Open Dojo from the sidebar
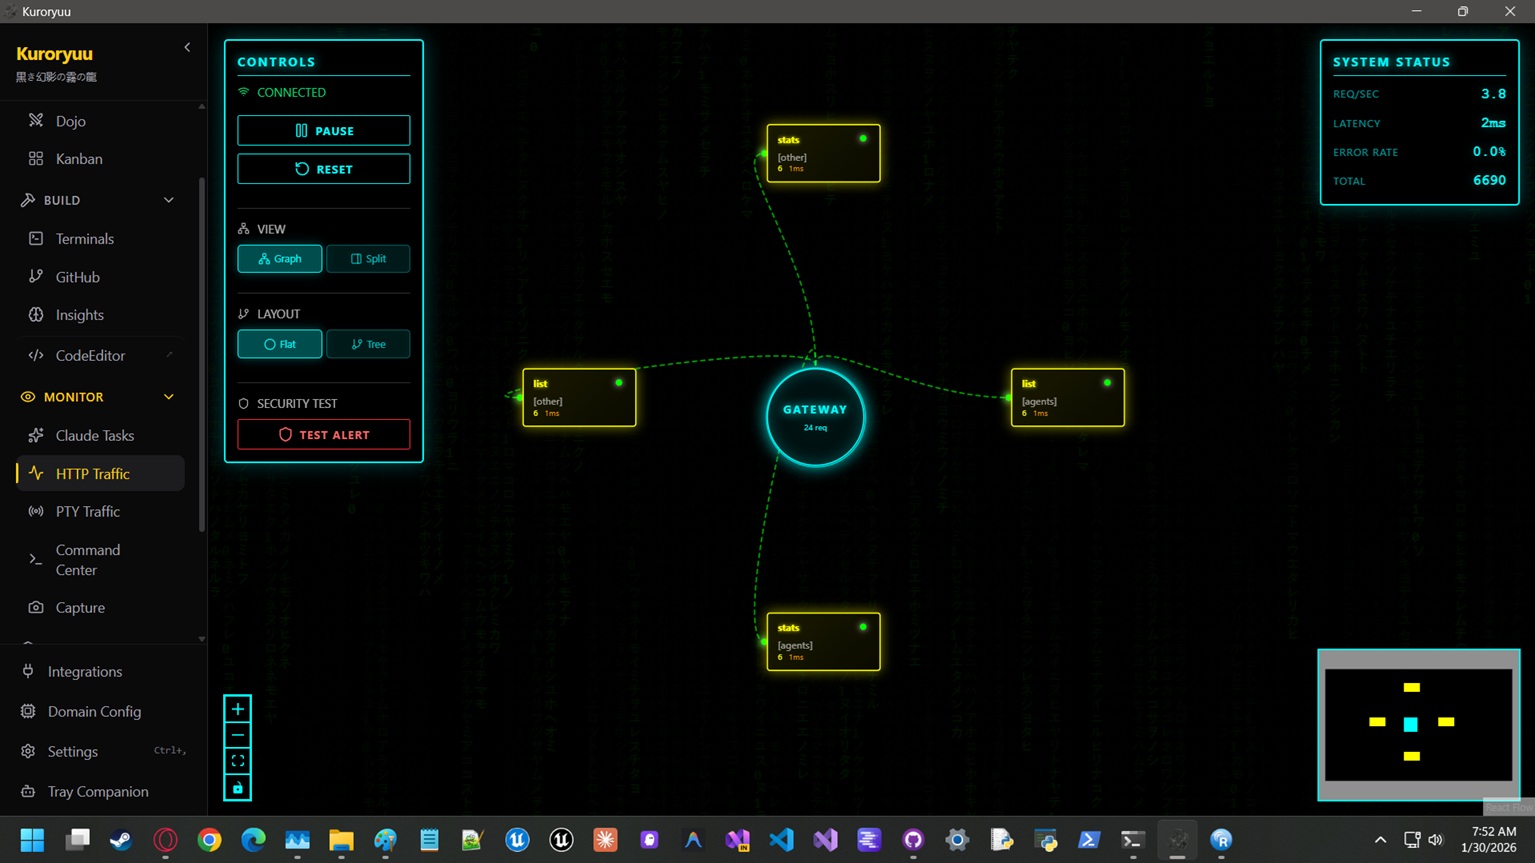 [x=70, y=121]
